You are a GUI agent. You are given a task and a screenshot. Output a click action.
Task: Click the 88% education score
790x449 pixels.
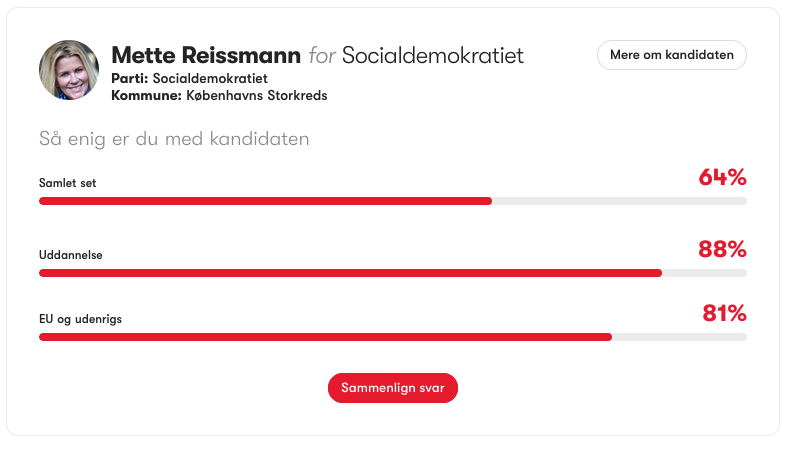coord(722,249)
